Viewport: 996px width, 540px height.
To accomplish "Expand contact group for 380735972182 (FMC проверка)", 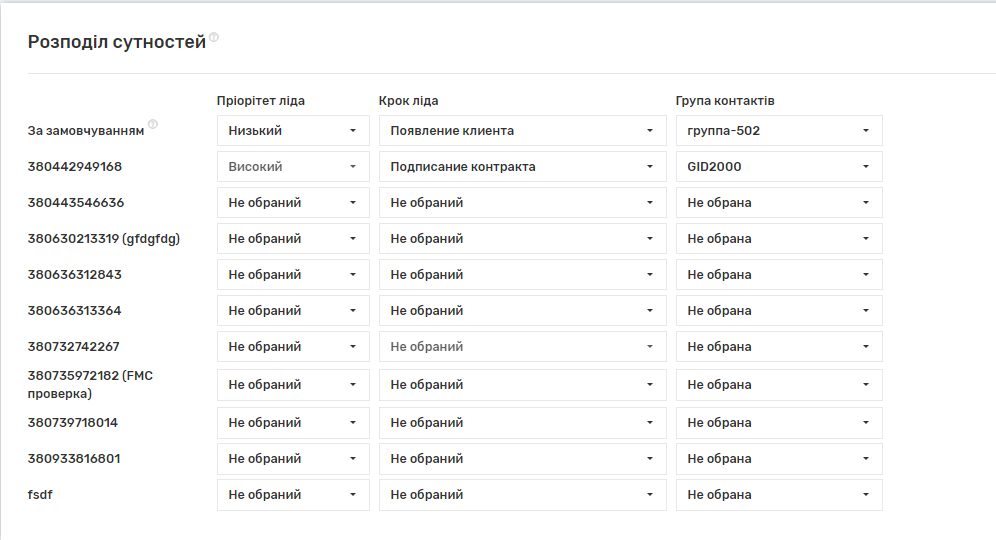I will point(778,385).
